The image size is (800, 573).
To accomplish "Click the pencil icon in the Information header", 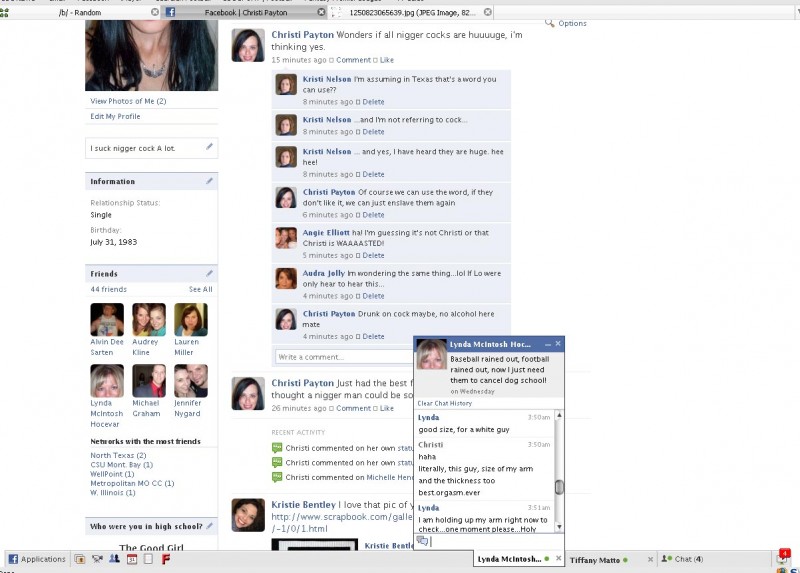I will coord(209,181).
